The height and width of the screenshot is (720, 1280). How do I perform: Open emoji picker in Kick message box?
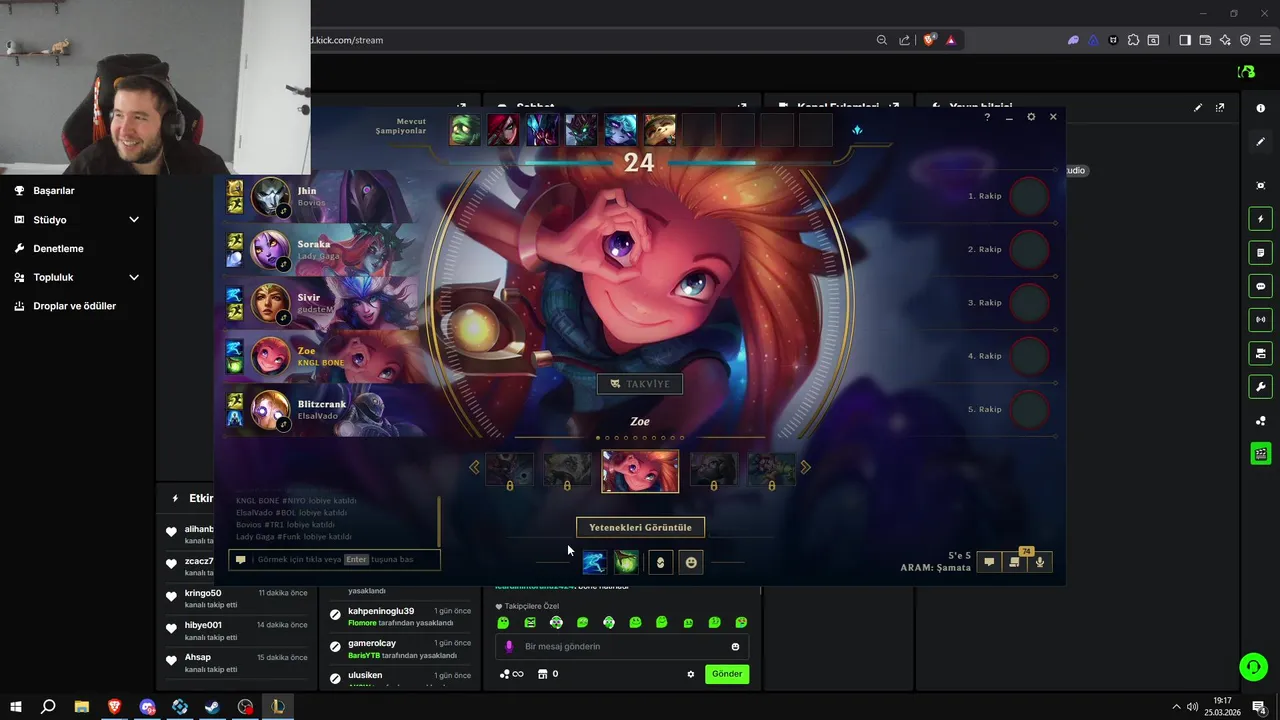(x=735, y=647)
